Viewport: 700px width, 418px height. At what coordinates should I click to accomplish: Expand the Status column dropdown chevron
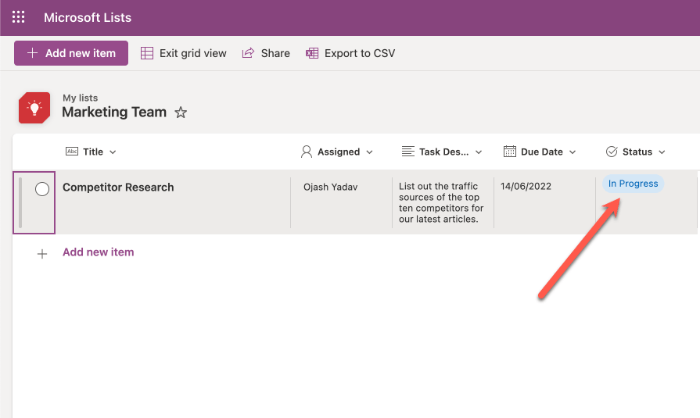[x=662, y=152]
